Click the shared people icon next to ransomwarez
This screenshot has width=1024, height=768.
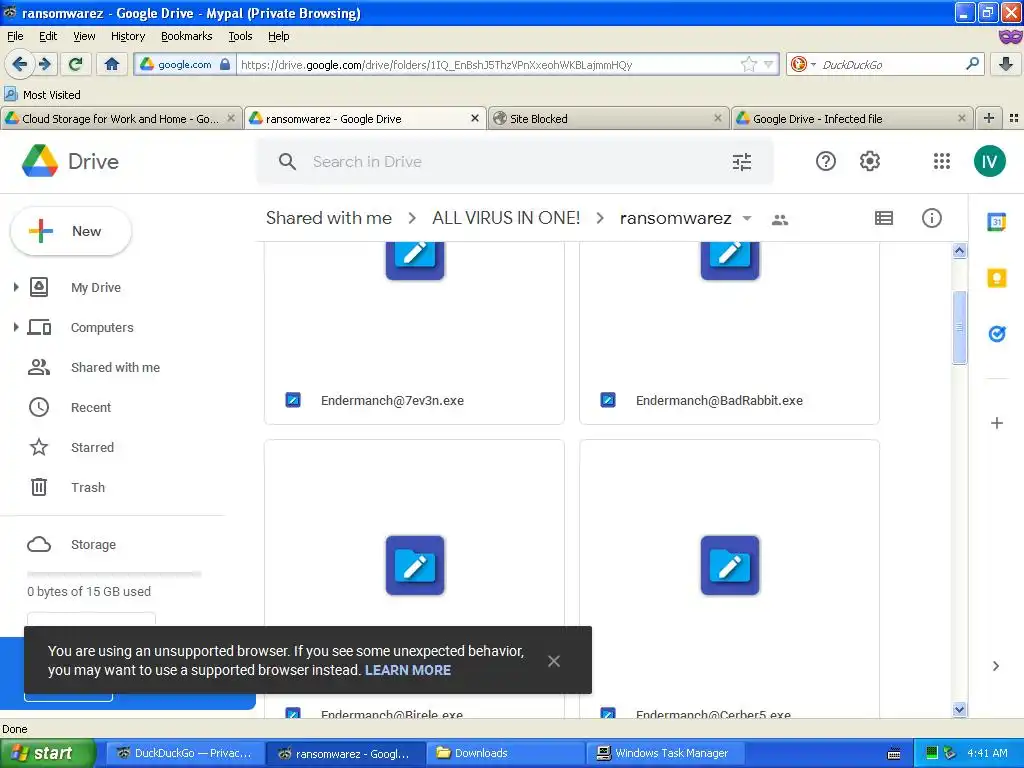click(780, 220)
